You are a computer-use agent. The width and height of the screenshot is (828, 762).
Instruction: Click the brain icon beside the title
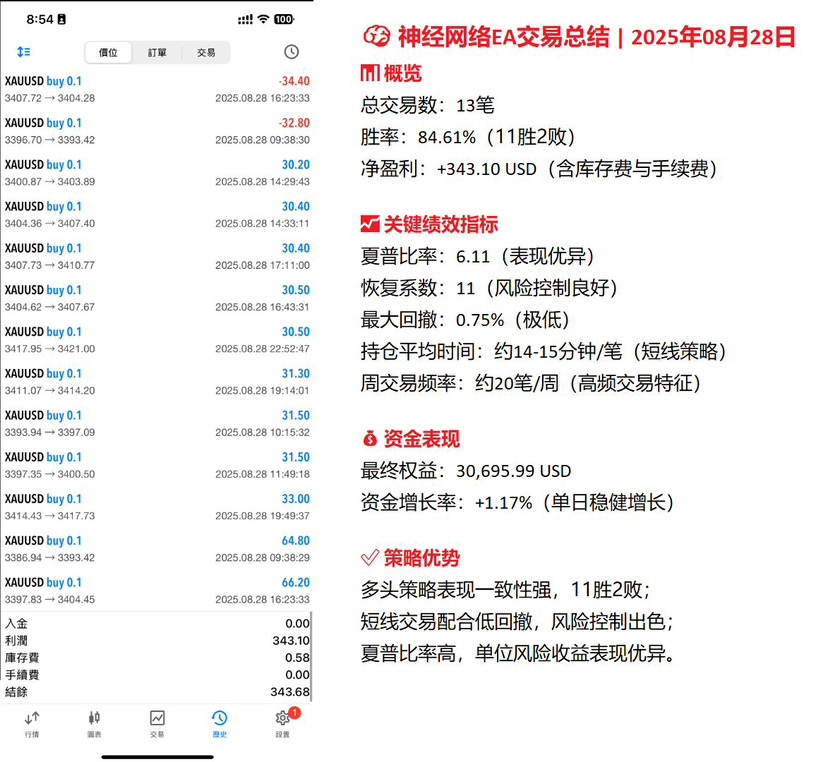(377, 36)
